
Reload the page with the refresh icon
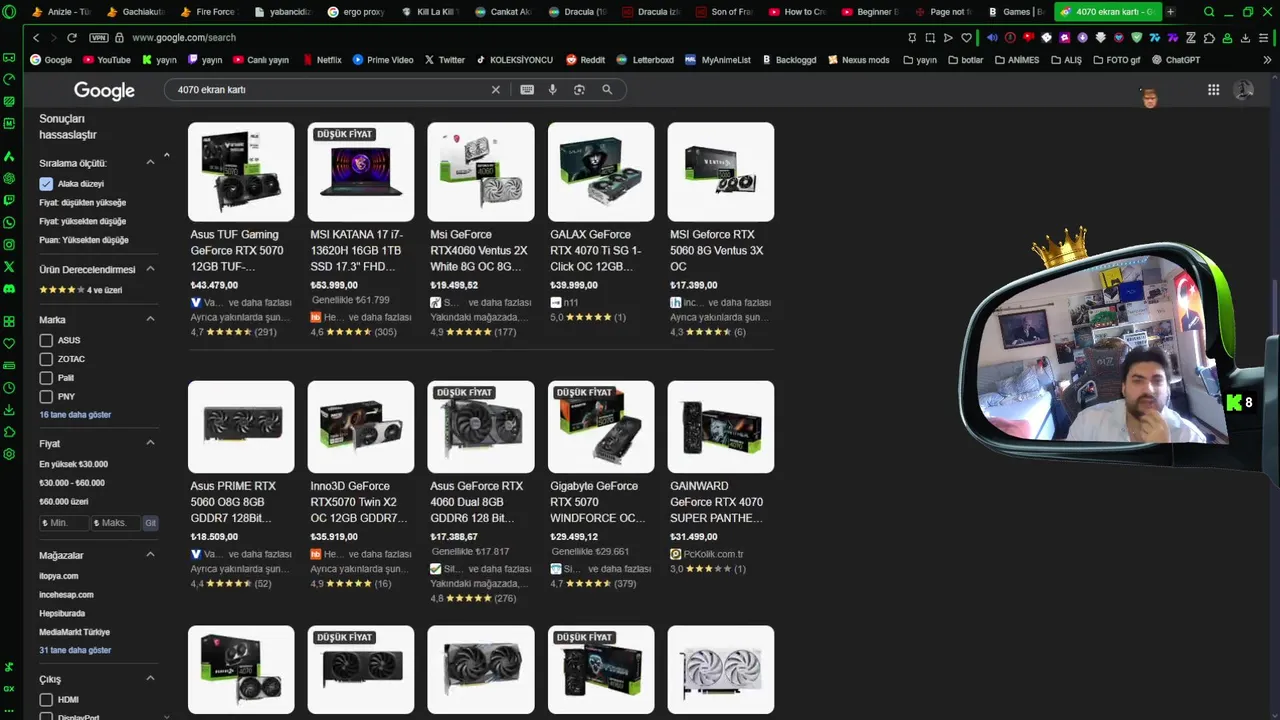point(72,37)
